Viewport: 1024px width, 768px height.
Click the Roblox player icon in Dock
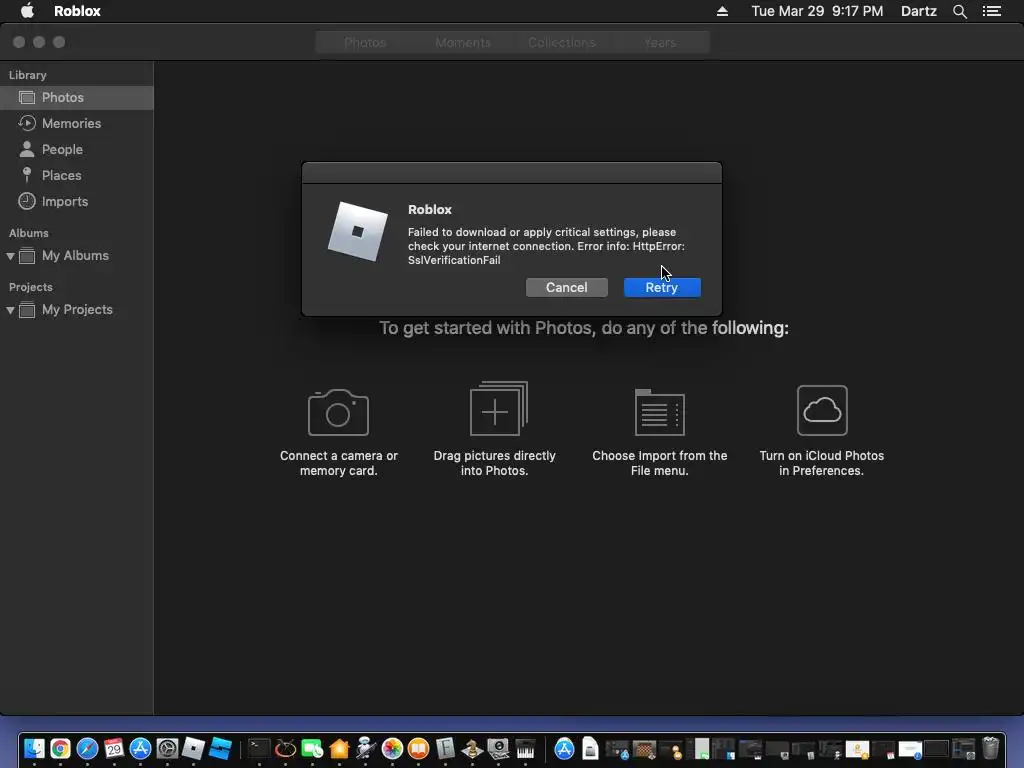point(193,748)
